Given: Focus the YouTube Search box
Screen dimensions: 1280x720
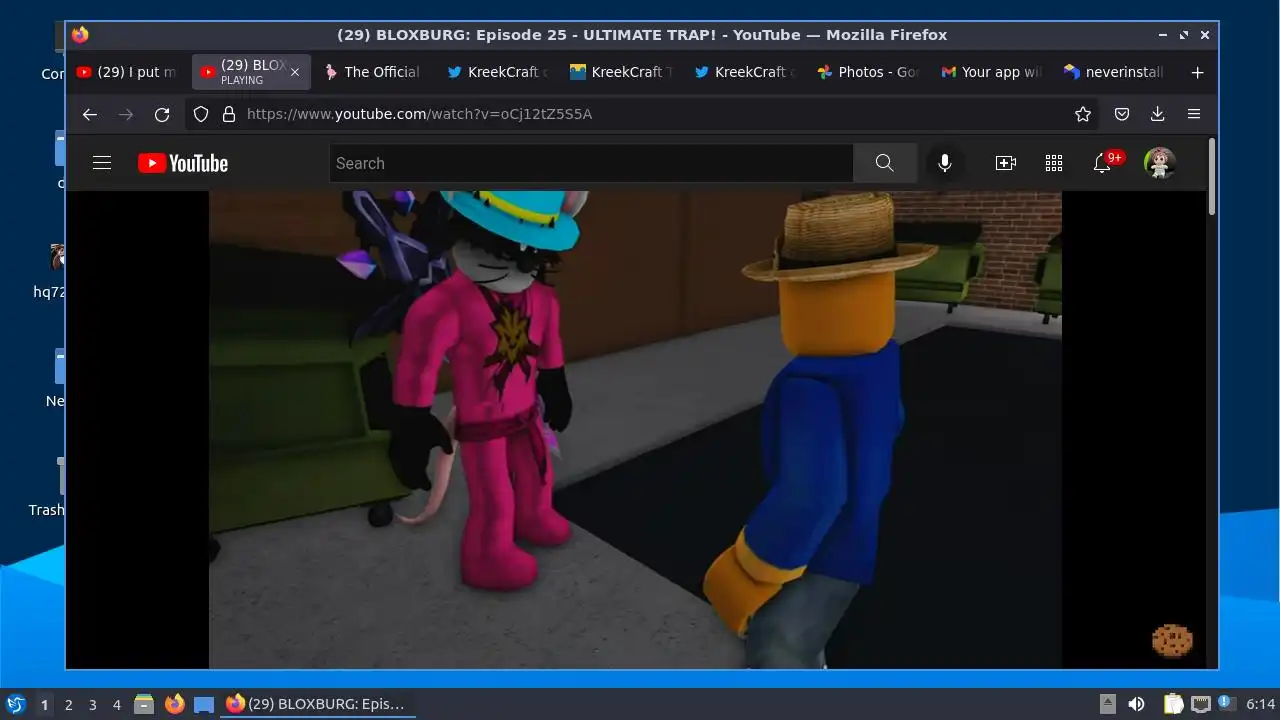Looking at the screenshot, I should point(591,163).
